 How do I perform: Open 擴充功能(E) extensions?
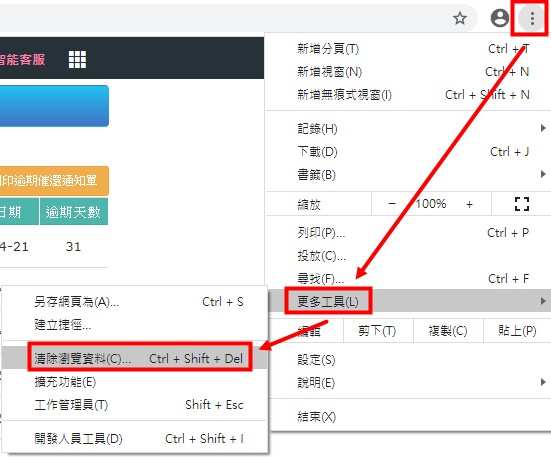135,381
